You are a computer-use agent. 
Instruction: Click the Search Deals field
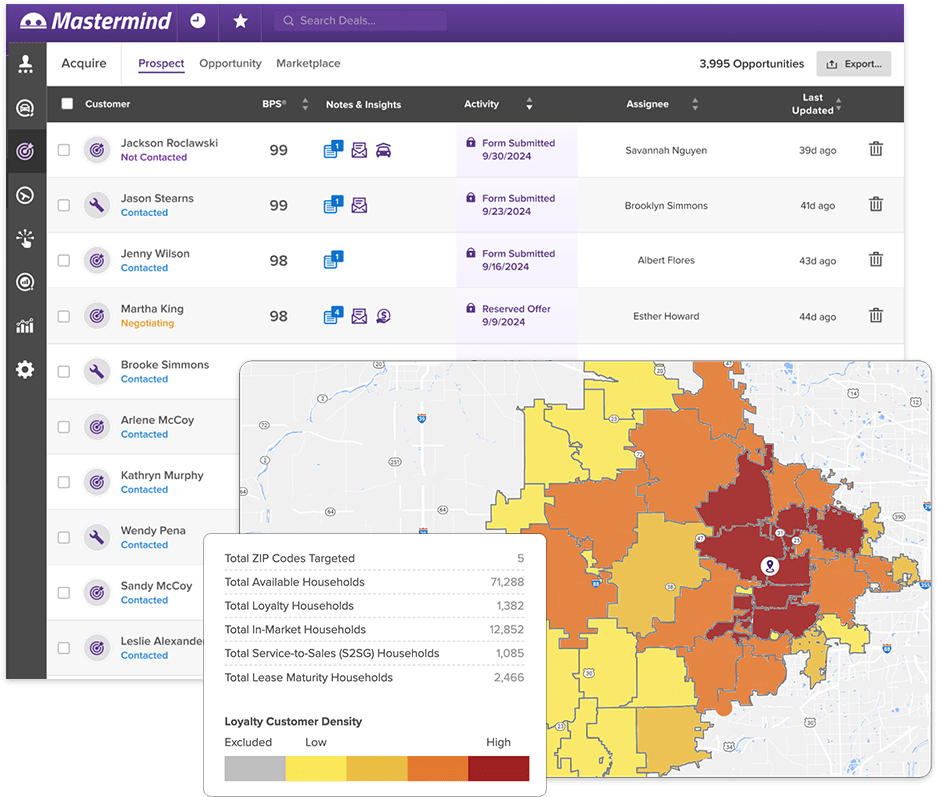click(360, 20)
